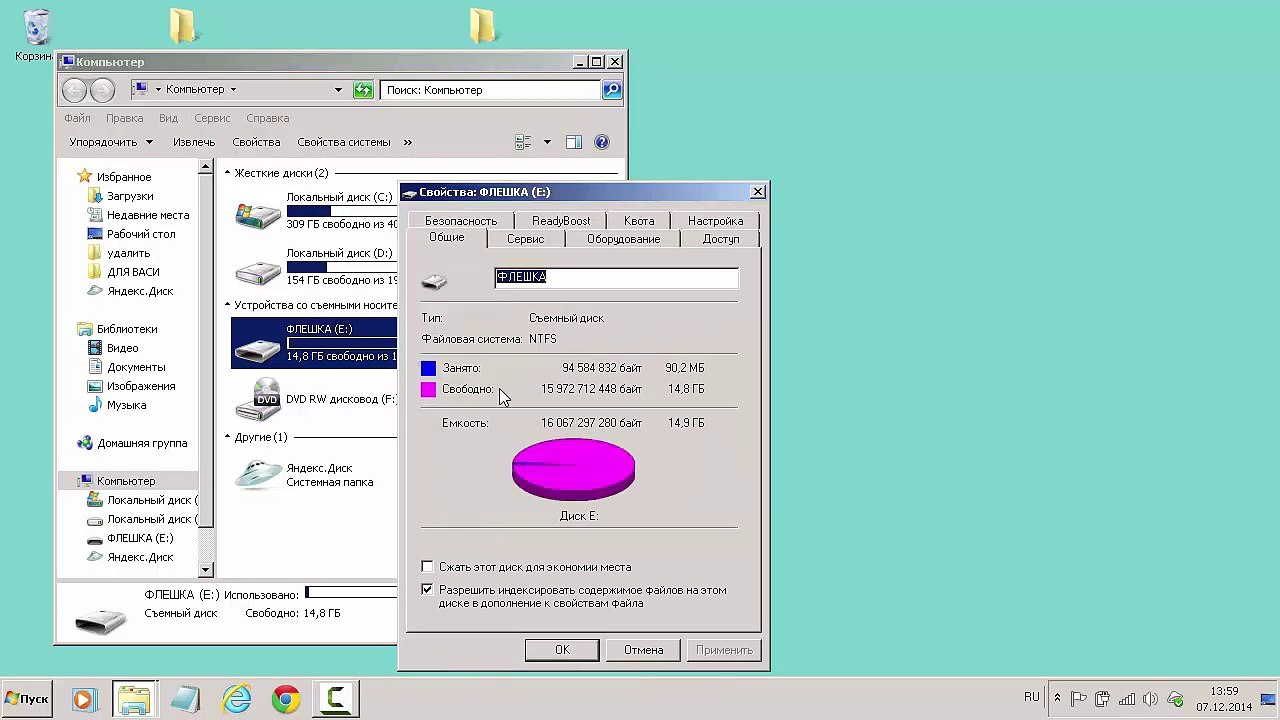Screen dimensions: 1280x720
Task: Open the Вид menu in Explorer
Action: click(x=168, y=118)
